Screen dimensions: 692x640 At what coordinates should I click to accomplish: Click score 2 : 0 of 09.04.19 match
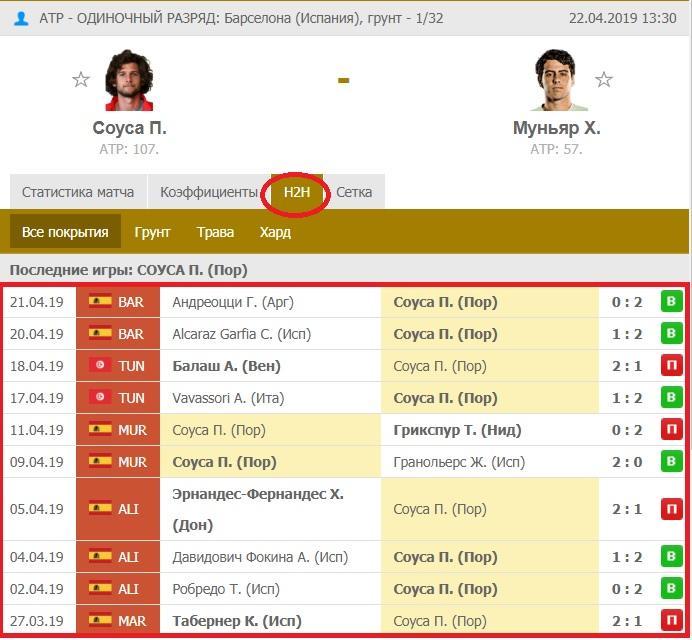pyautogui.click(x=627, y=462)
